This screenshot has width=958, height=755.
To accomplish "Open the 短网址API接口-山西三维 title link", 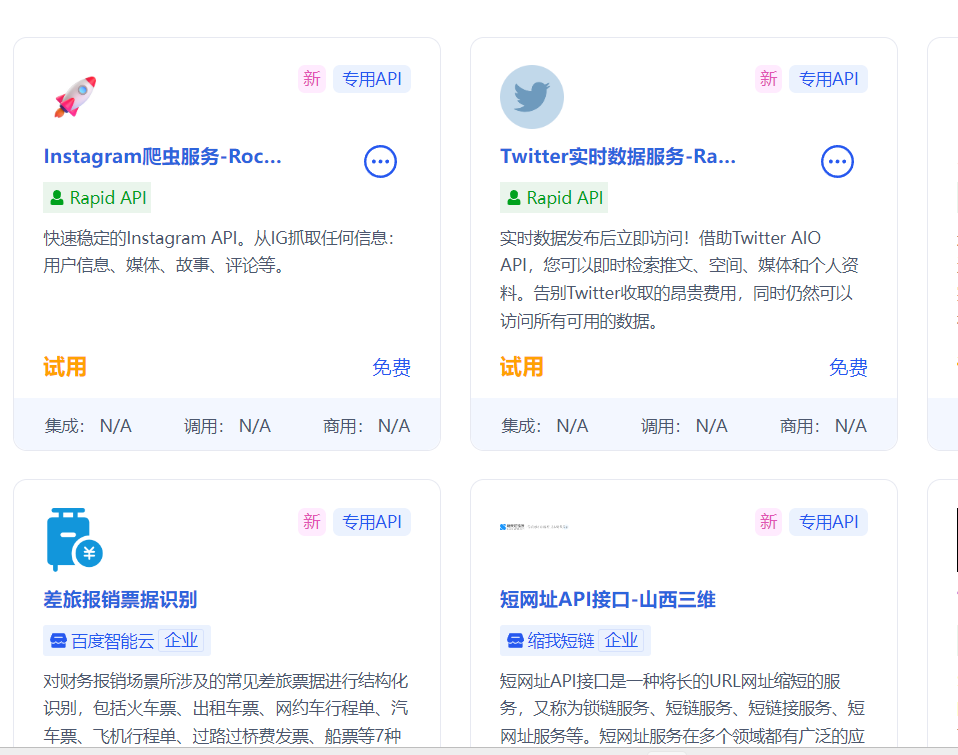I will [607, 599].
